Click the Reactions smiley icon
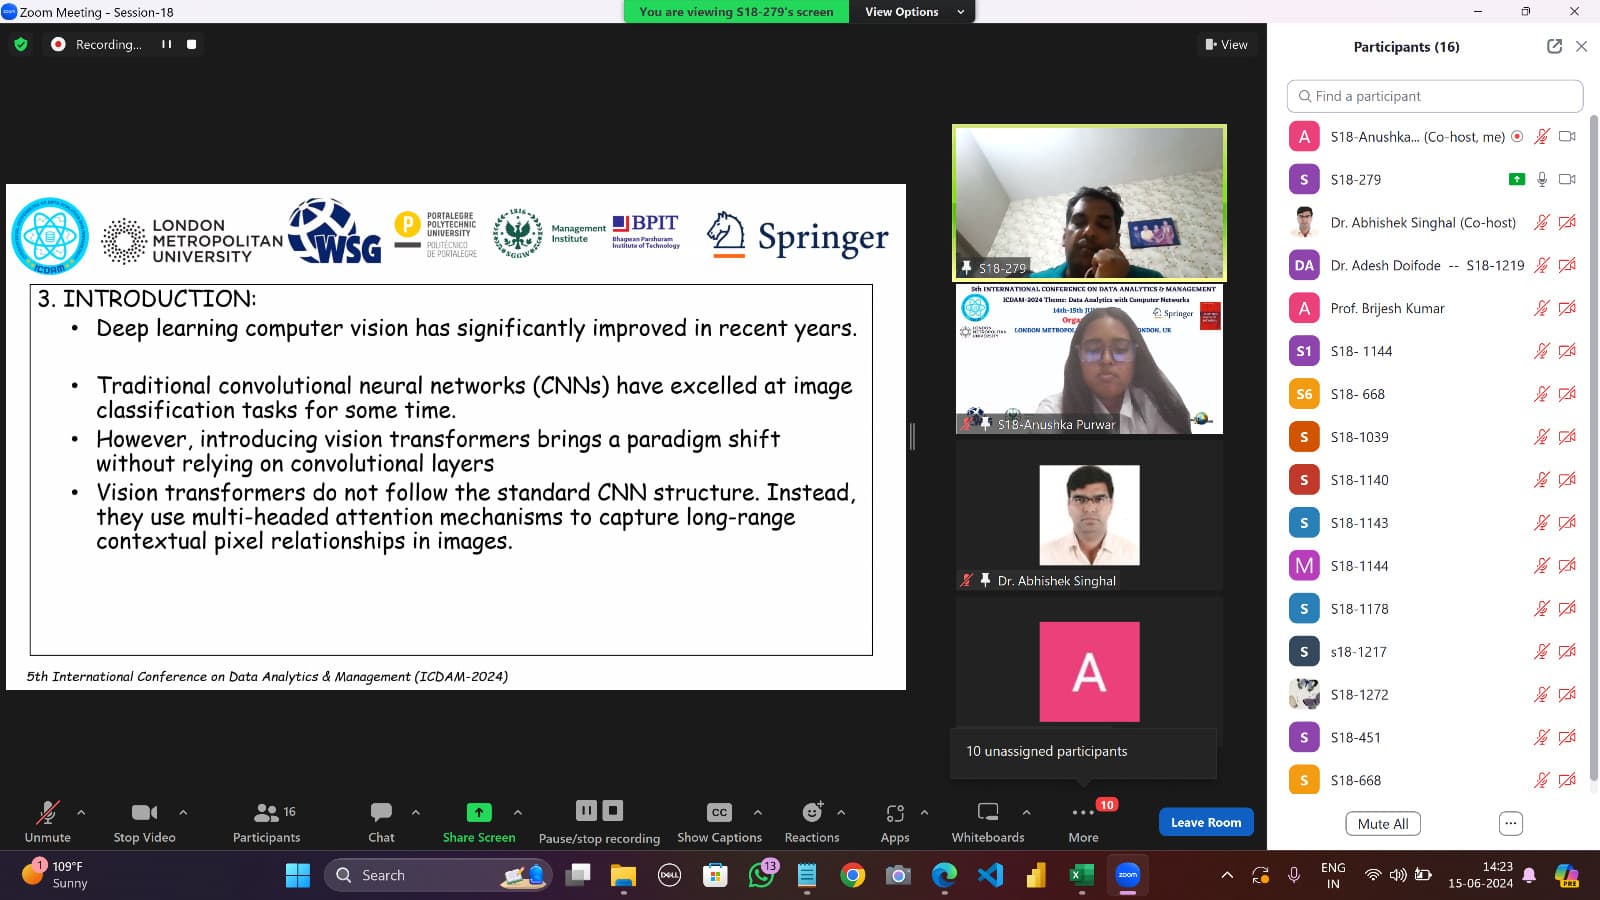The image size is (1600, 900). [x=812, y=812]
